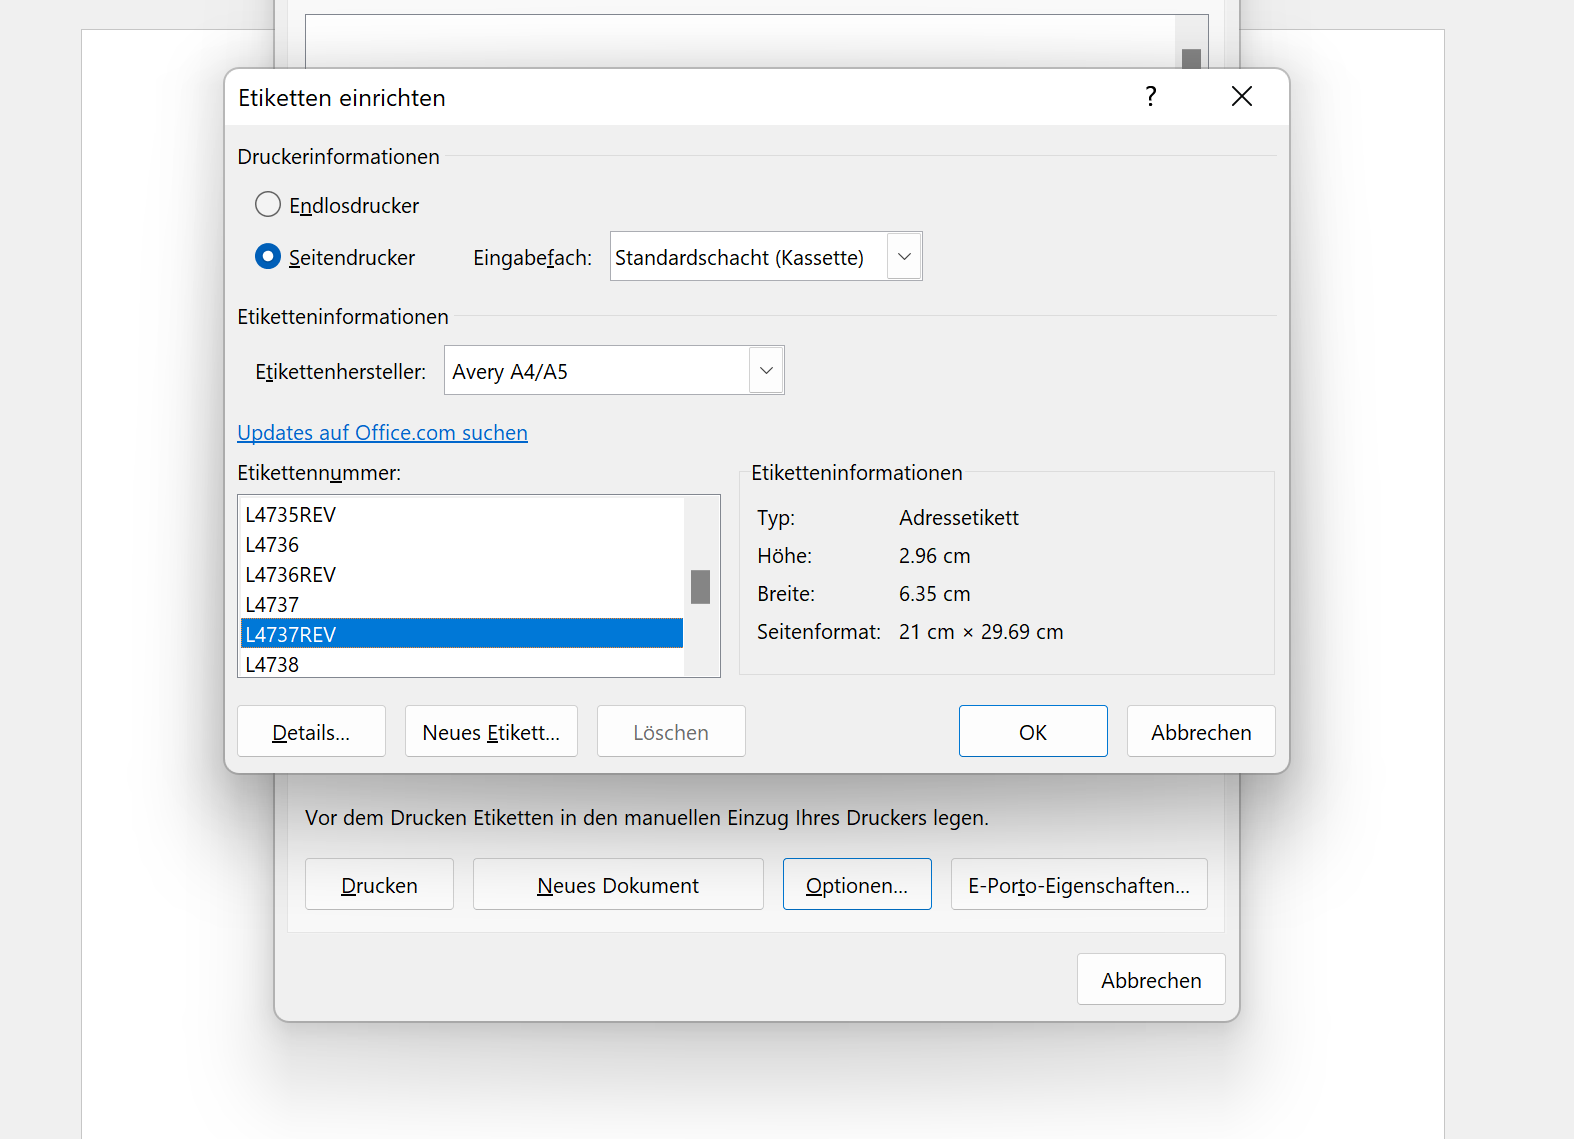Select L4738 at the list bottom
1574x1139 pixels.
pos(272,665)
